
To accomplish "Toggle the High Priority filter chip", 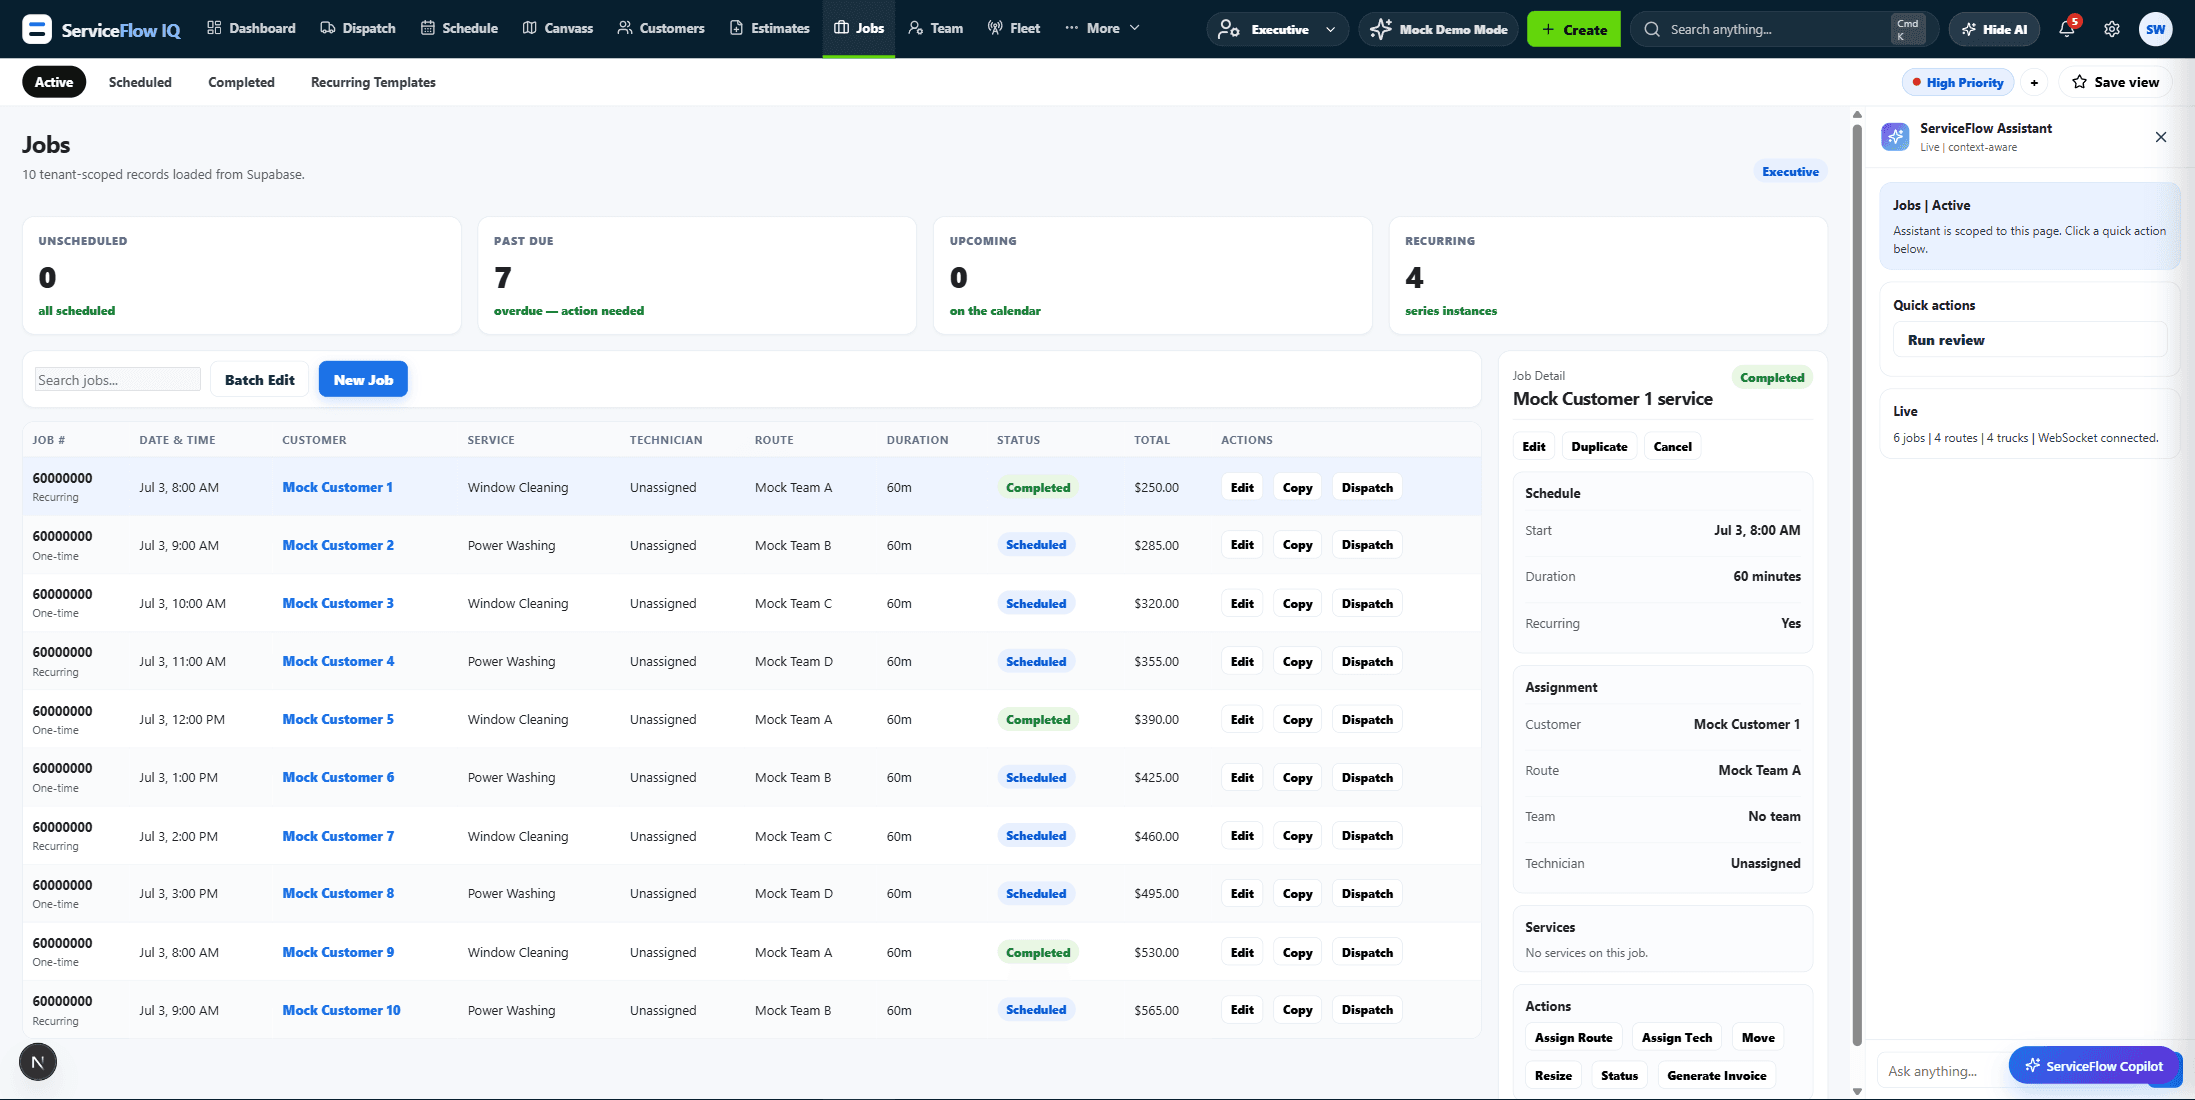I will coord(1958,82).
